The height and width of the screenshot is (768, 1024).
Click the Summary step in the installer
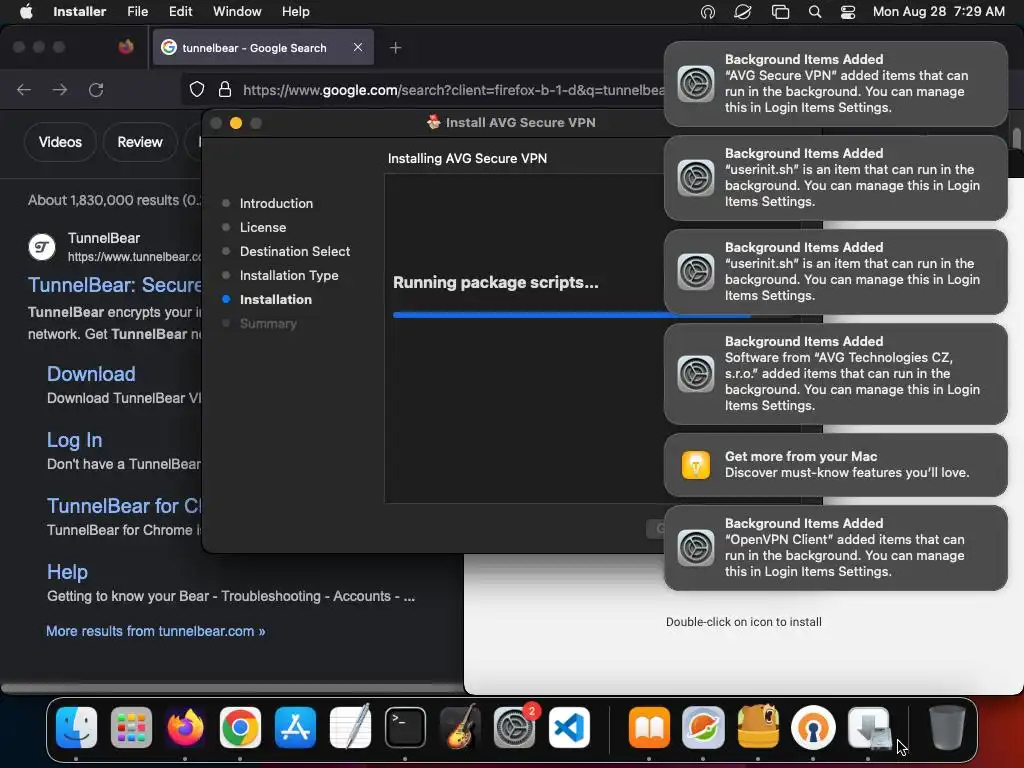tap(268, 324)
